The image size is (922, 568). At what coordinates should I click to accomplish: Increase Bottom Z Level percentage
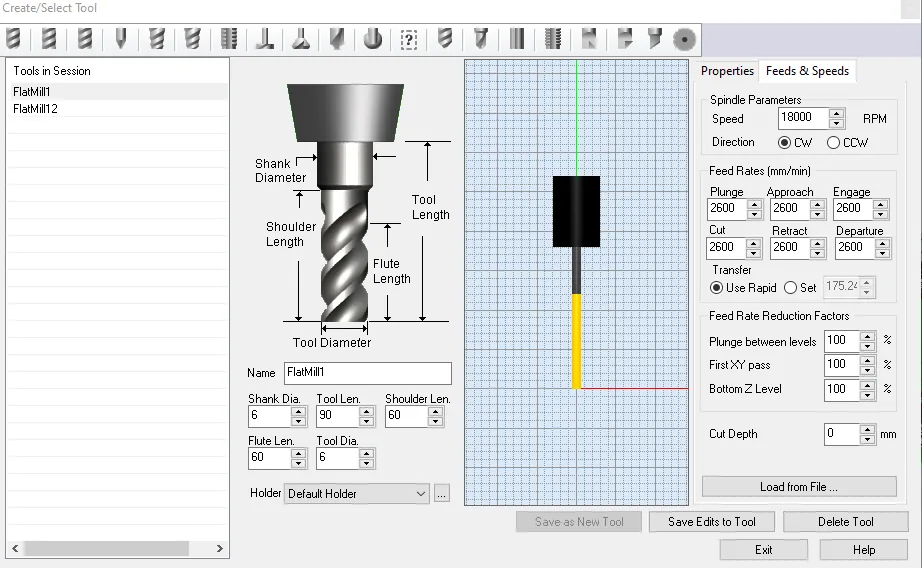pyautogui.click(x=867, y=385)
